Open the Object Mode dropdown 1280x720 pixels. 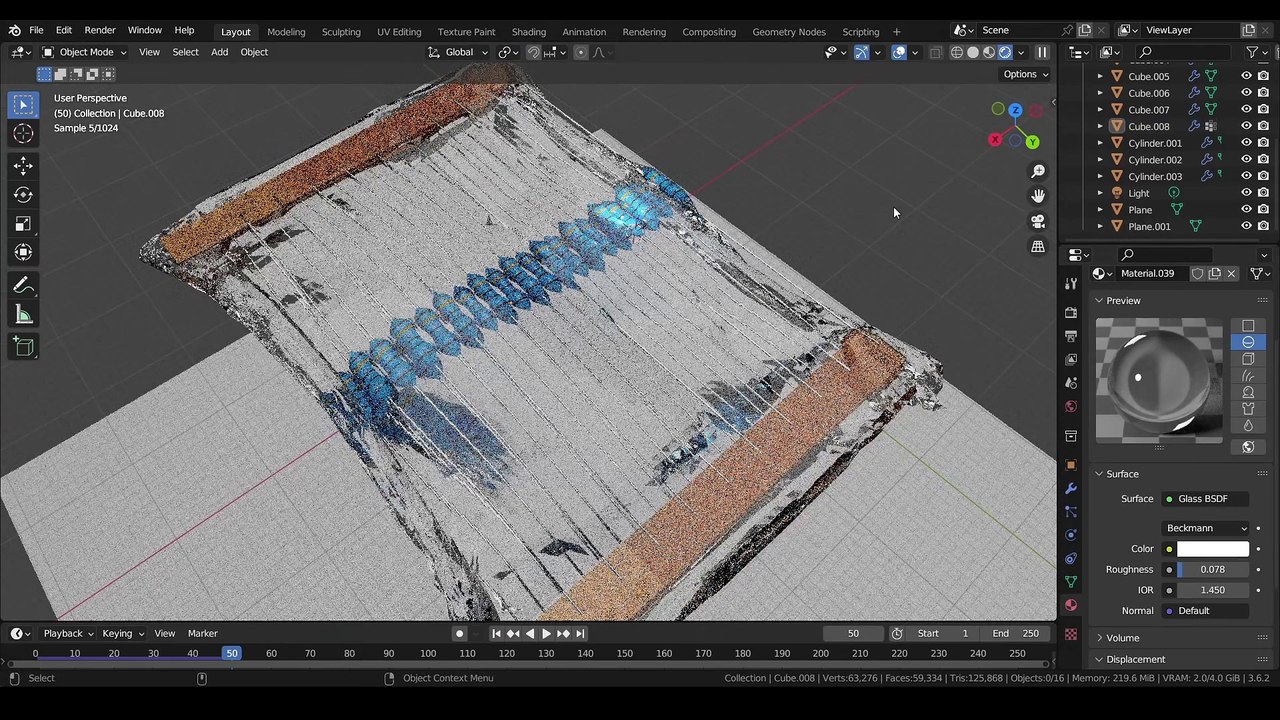pyautogui.click(x=86, y=52)
